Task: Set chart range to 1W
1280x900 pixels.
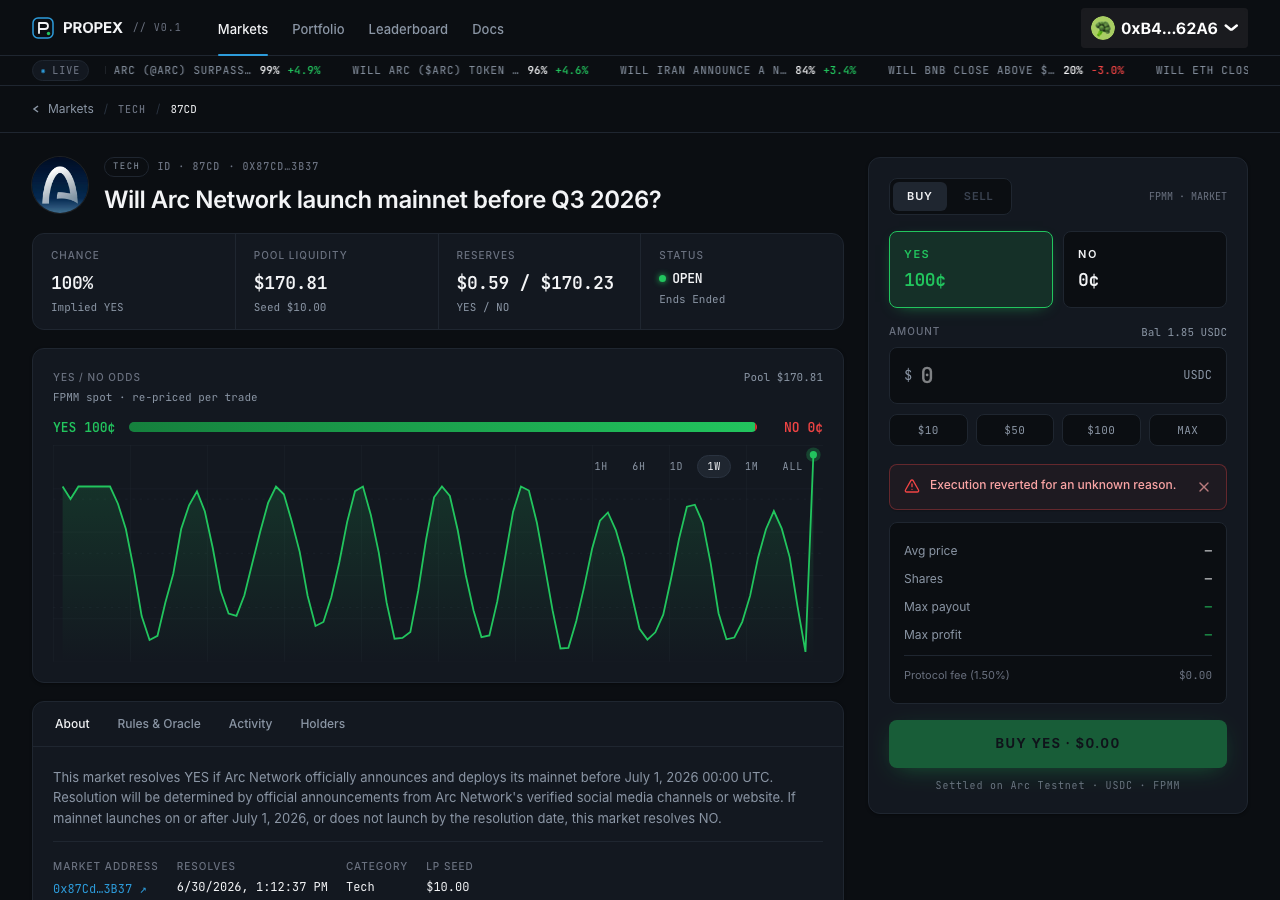Action: tap(714, 467)
